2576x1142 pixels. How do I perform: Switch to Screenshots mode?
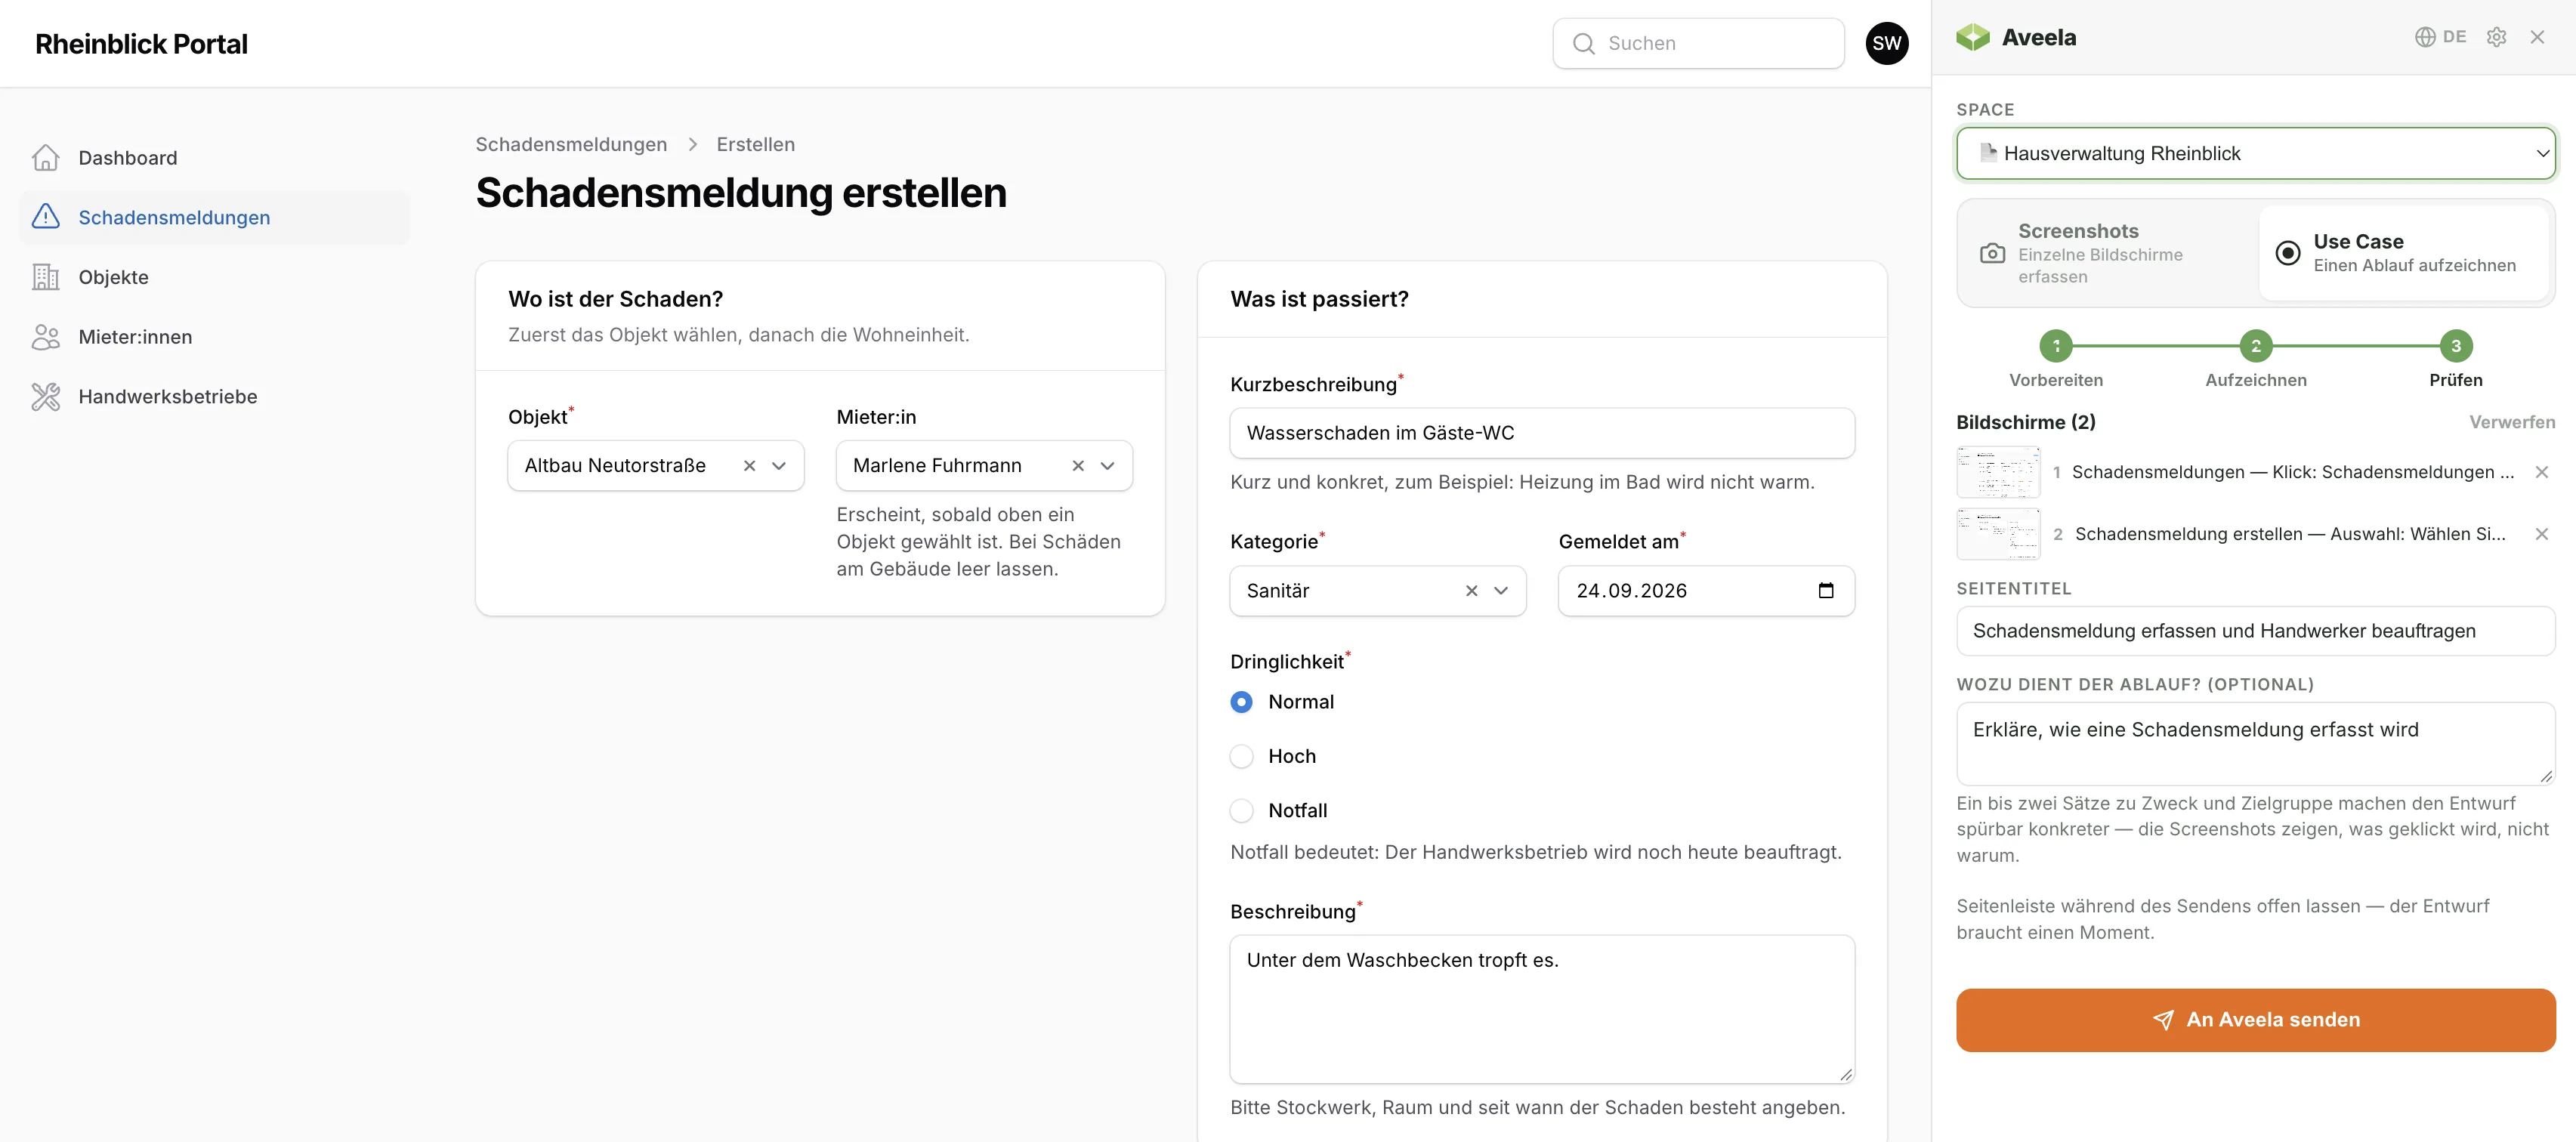[x=2108, y=253]
